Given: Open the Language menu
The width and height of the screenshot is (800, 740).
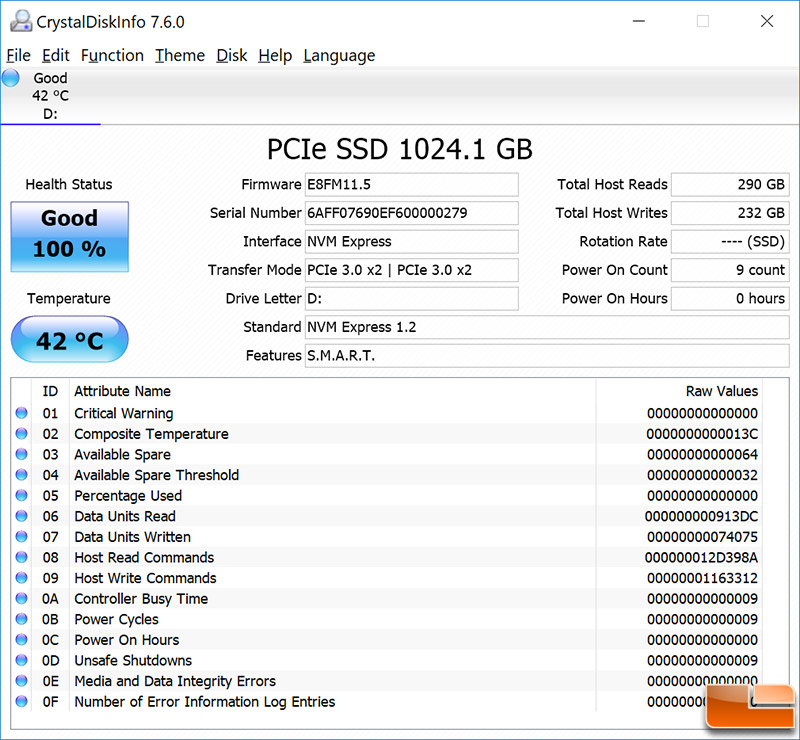Looking at the screenshot, I should [339, 55].
